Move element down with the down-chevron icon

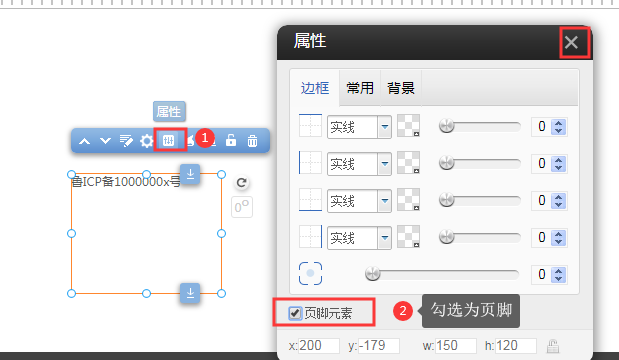105,141
